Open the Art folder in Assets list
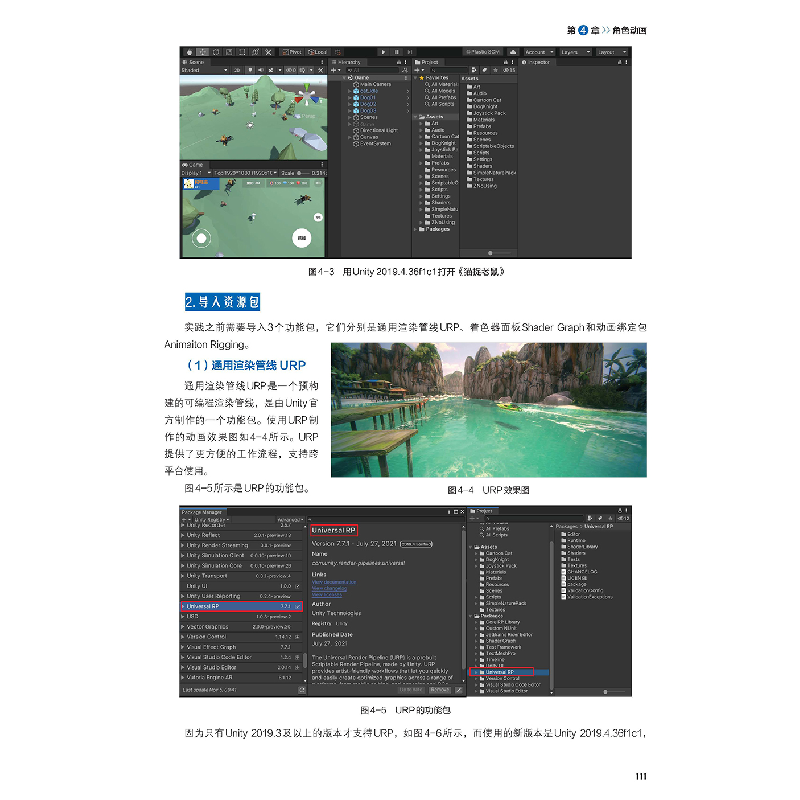The image size is (800, 800). 473,87
